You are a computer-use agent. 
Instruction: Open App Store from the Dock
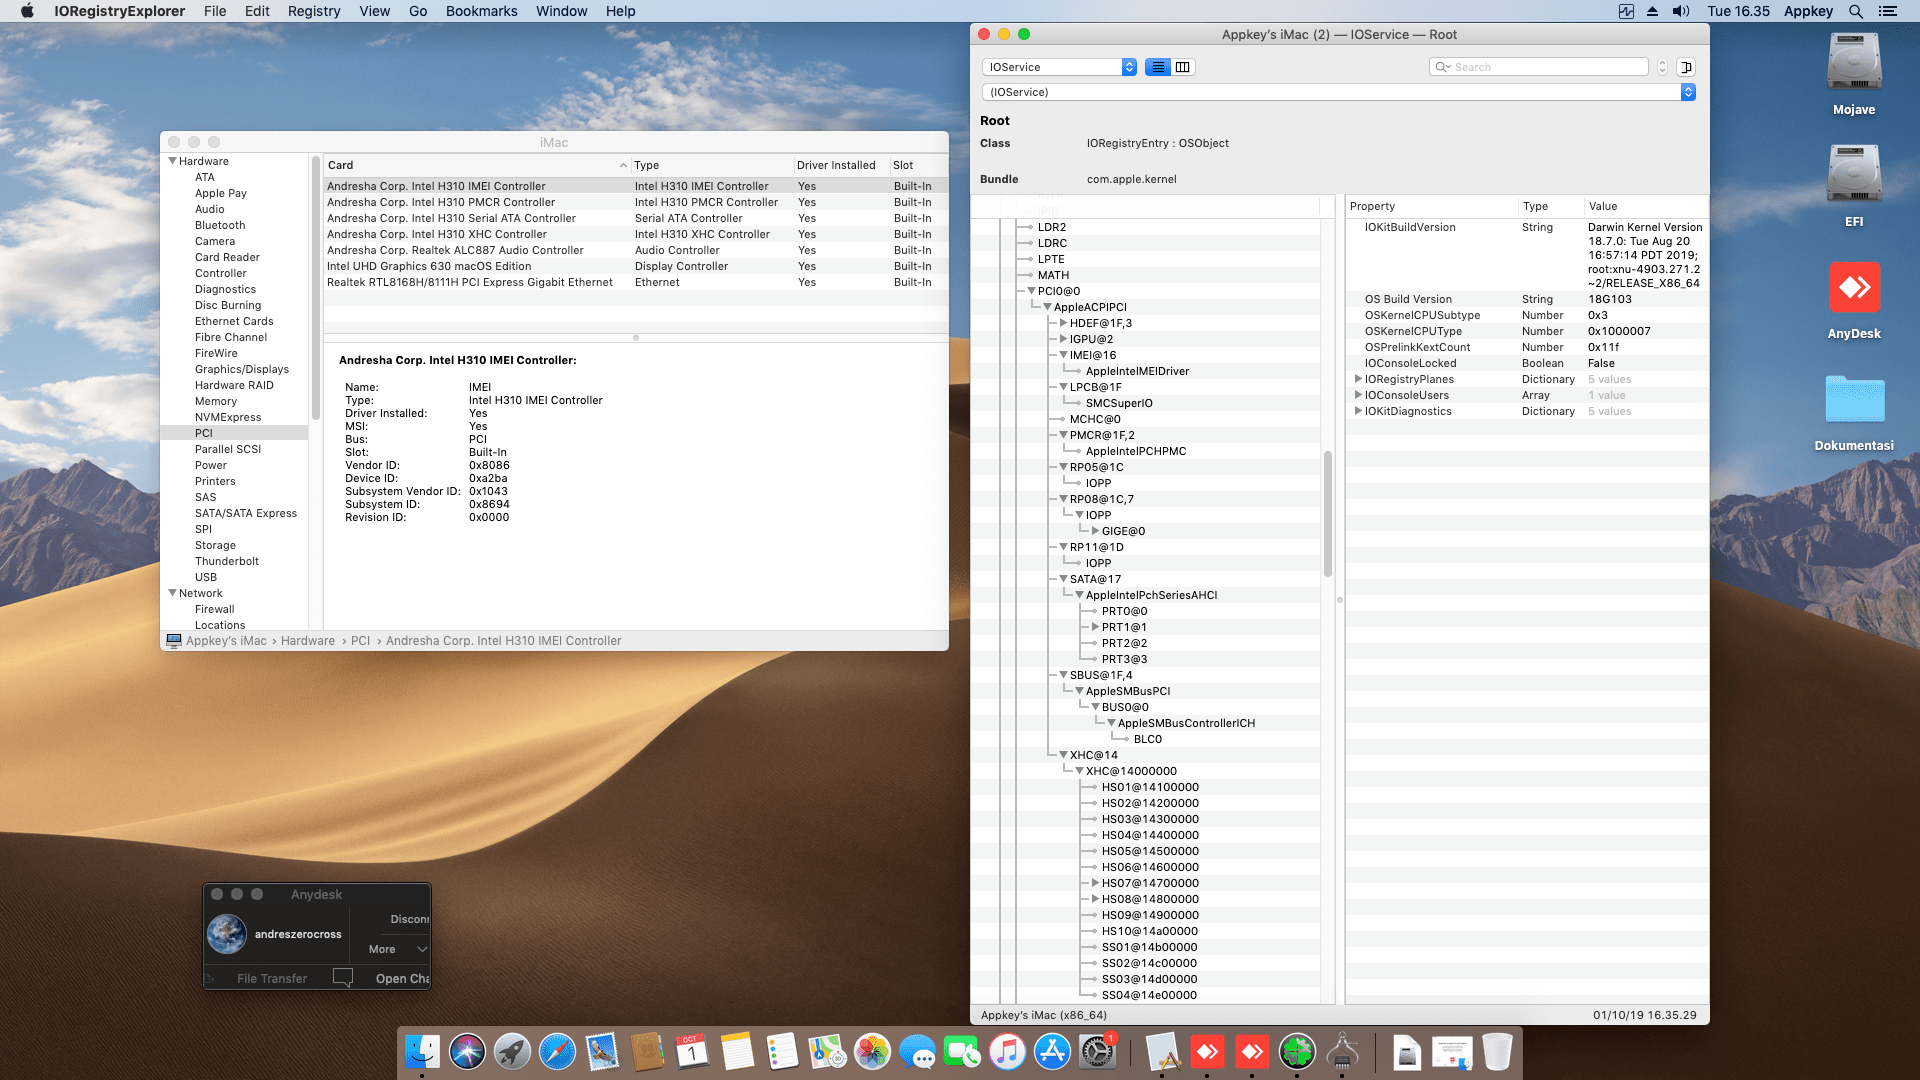1052,1052
